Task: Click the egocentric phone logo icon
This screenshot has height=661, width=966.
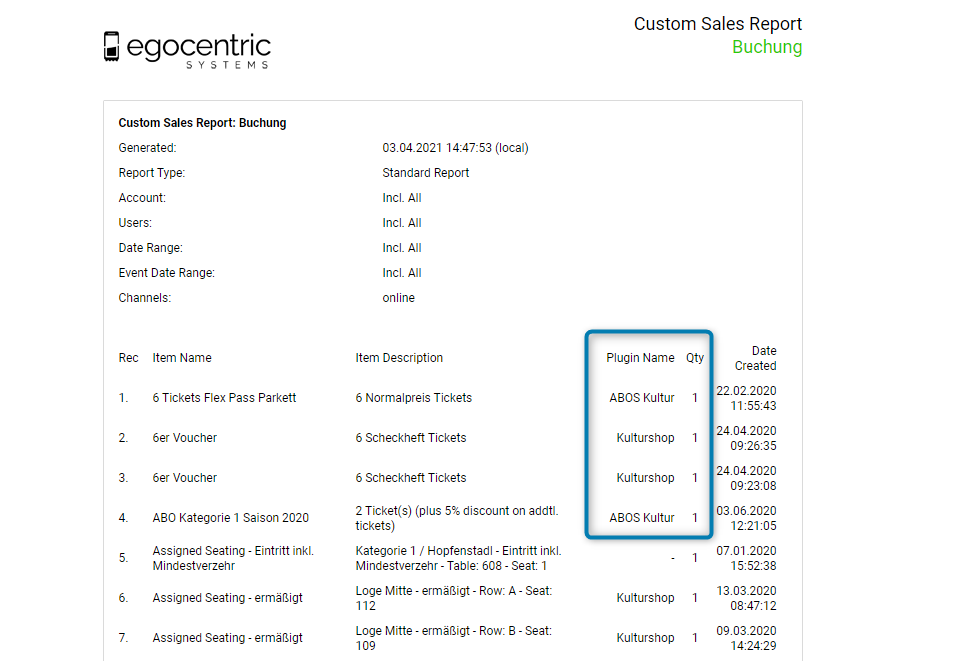Action: tap(112, 47)
